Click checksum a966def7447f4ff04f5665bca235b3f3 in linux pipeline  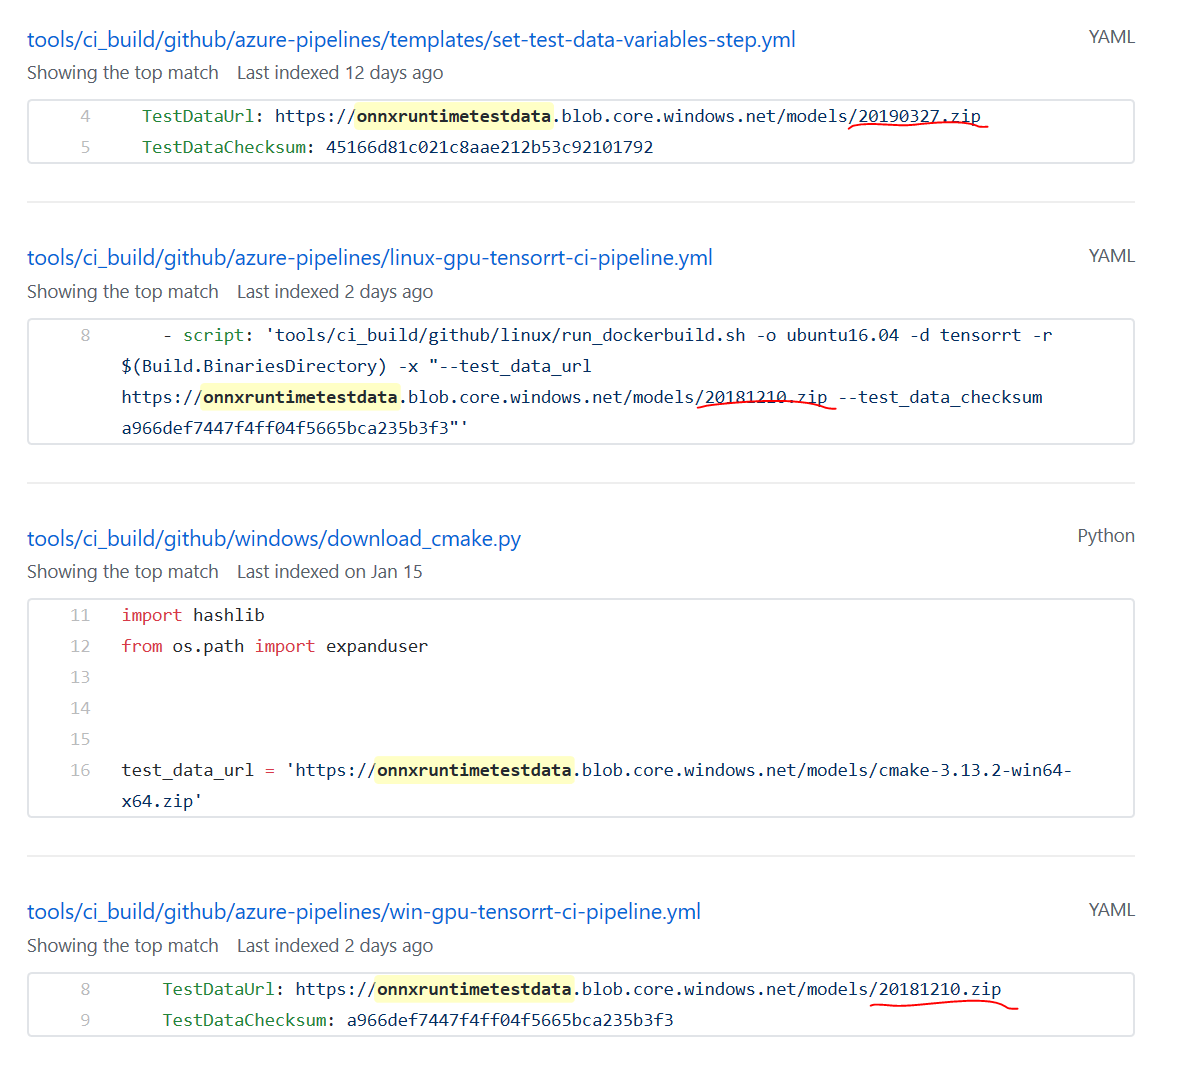(285, 428)
